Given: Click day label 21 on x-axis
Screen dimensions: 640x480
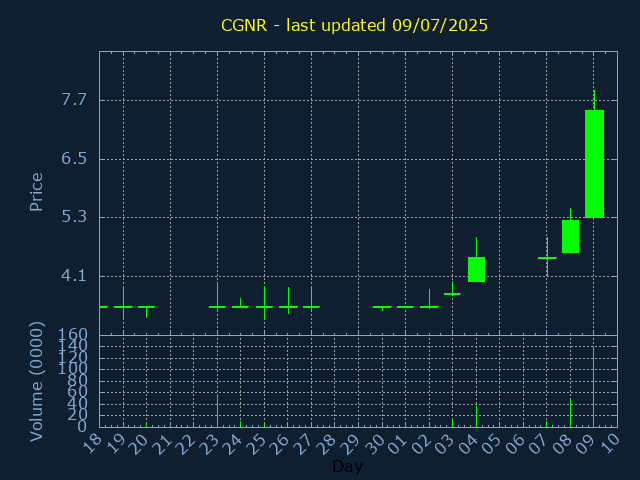Looking at the screenshot, I should click(x=164, y=444).
